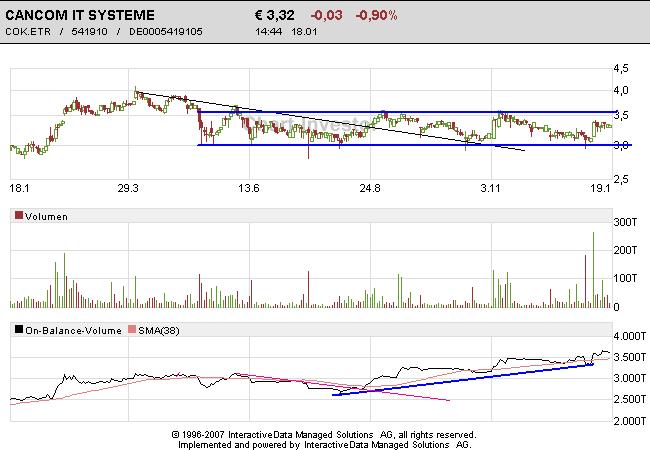Viewport: 650px width, 450px height.
Task: Click the 4,0 price axis label
Action: 621,90
